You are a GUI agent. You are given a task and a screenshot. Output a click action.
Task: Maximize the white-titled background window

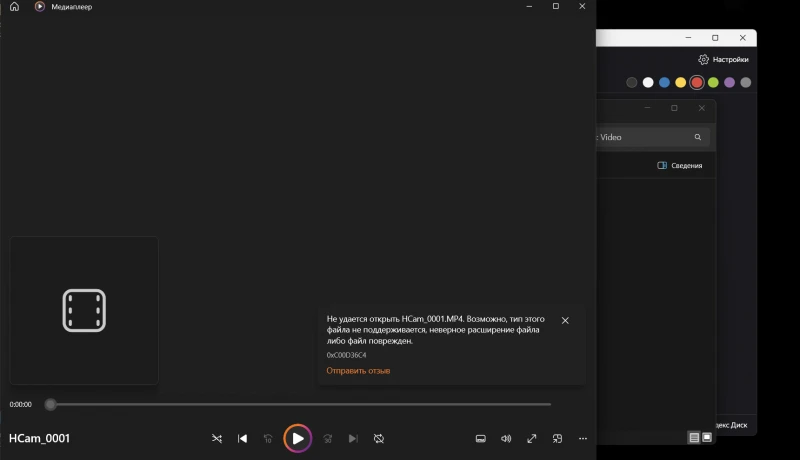pos(715,38)
